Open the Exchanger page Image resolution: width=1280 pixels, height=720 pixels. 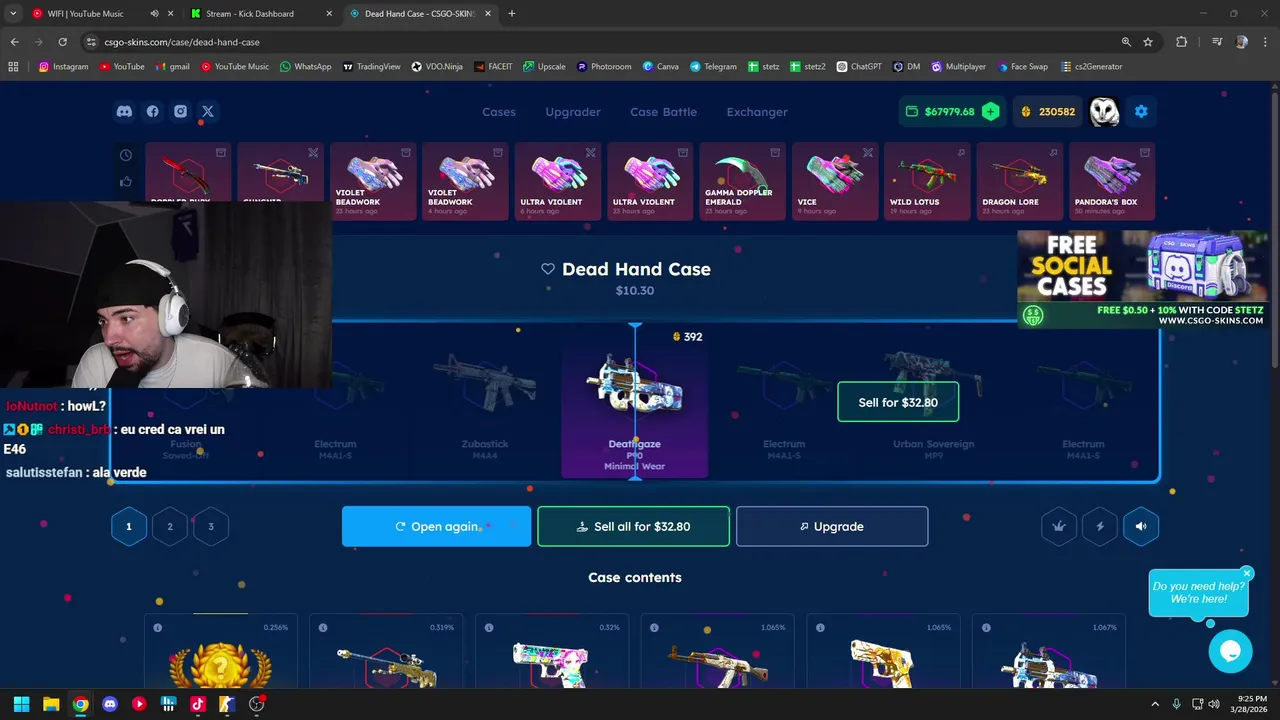tap(757, 112)
